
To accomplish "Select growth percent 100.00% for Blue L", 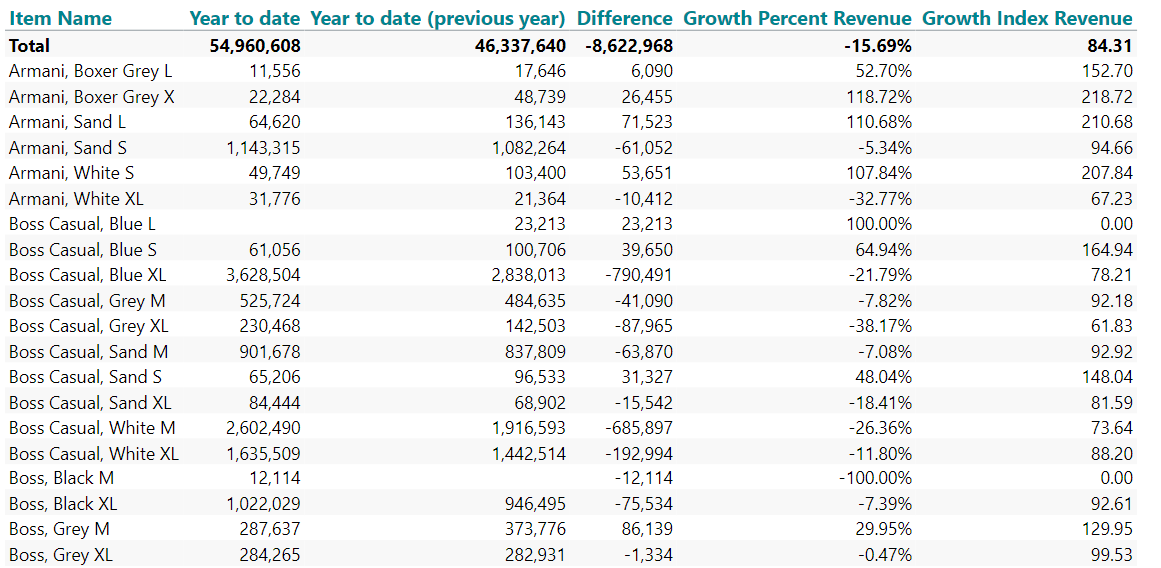I will [880, 224].
